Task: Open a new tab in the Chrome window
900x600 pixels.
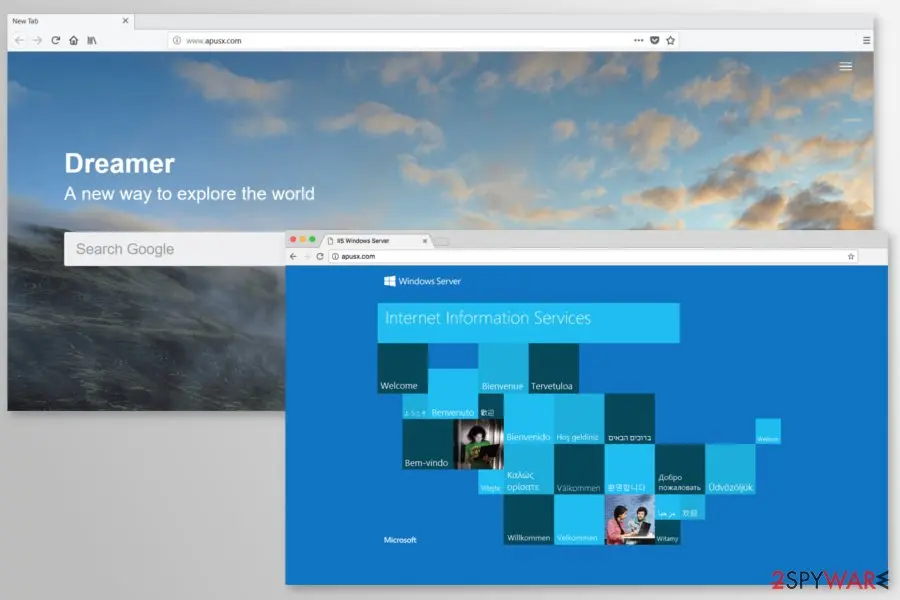Action: (x=442, y=242)
